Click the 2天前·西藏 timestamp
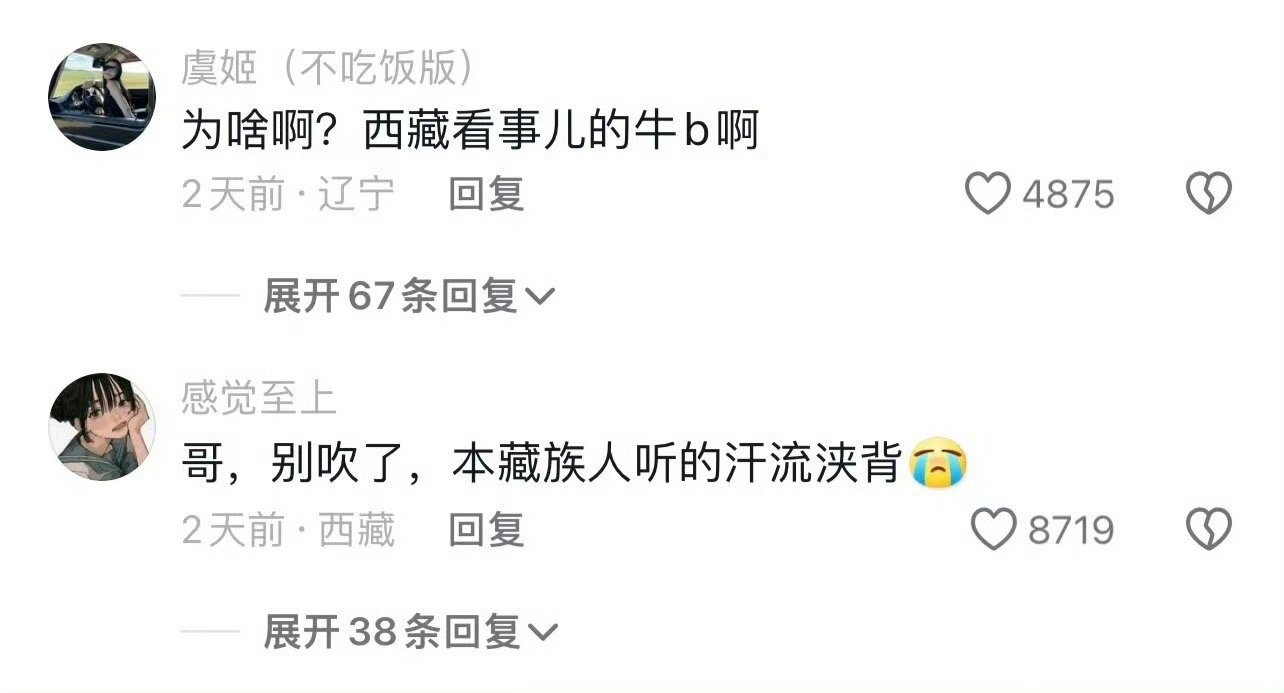 [288, 530]
